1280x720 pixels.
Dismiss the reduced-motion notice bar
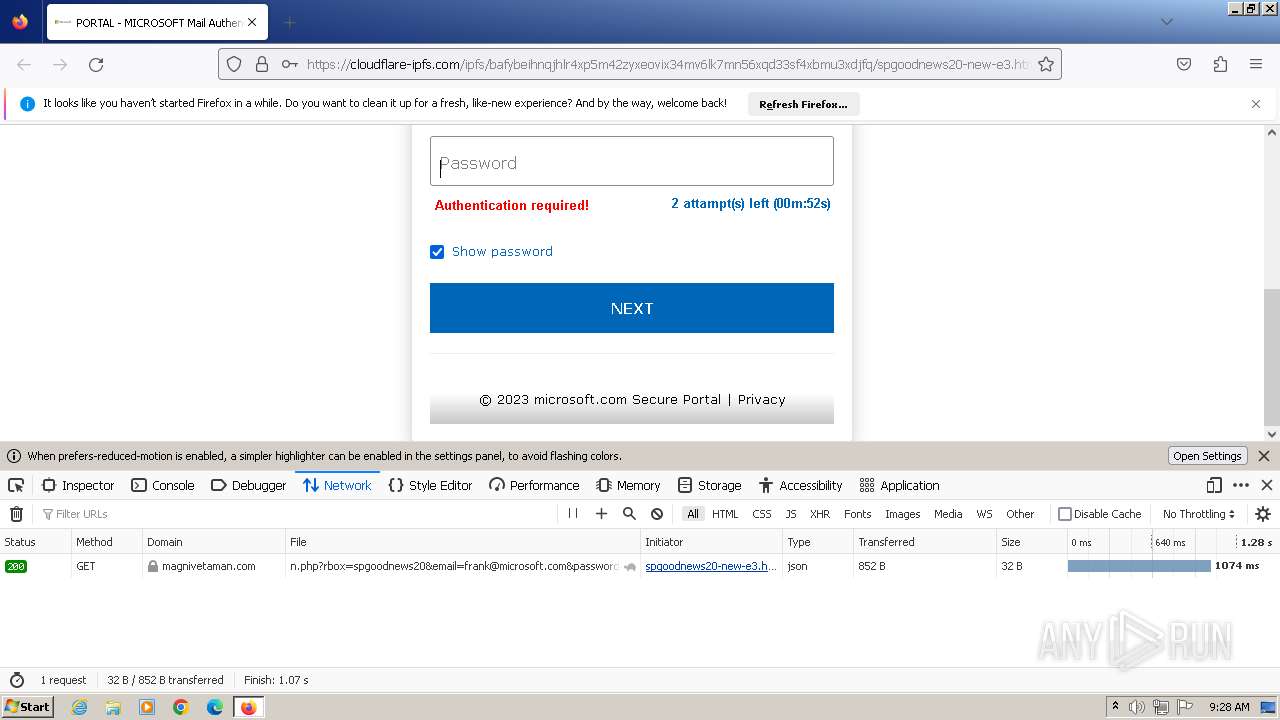pyautogui.click(x=1264, y=456)
